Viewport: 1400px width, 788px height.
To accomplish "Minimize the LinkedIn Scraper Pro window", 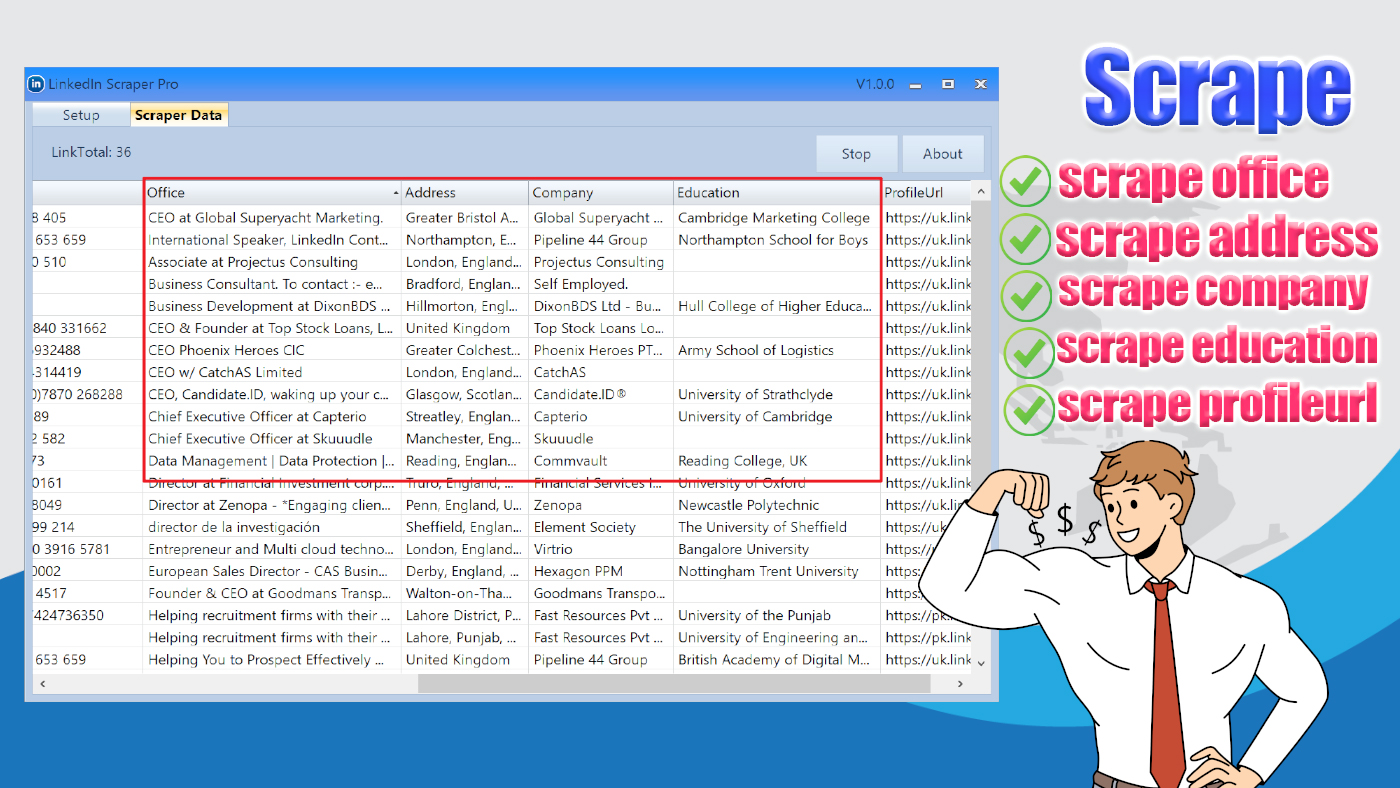I will coord(915,85).
